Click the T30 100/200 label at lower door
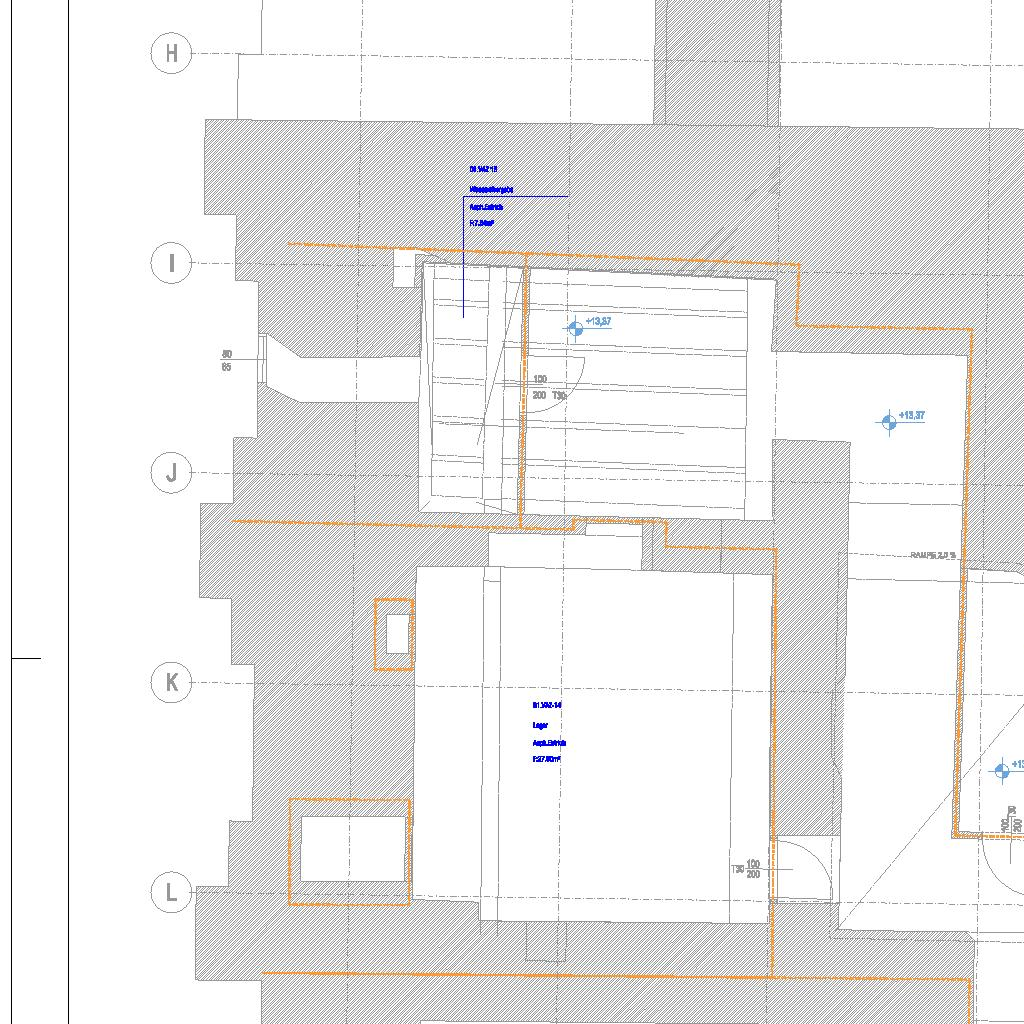 [746, 869]
